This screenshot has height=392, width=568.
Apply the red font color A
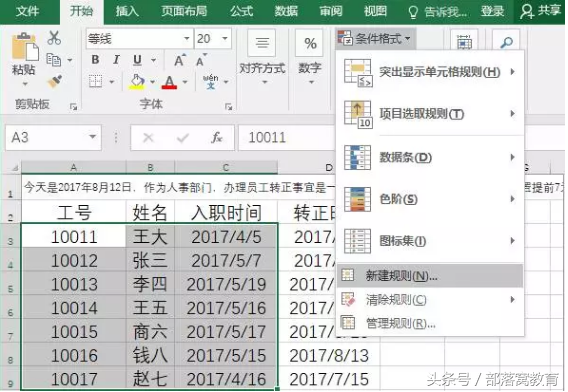(x=170, y=82)
